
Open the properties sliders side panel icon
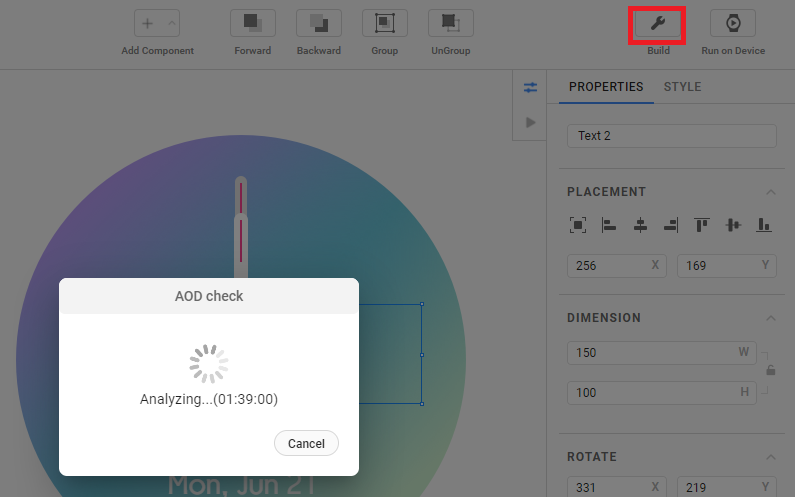click(x=530, y=88)
